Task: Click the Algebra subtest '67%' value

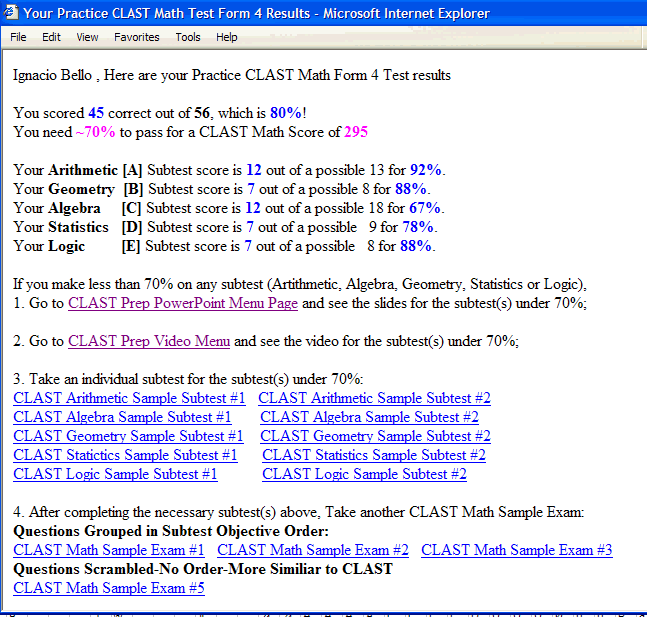Action: click(425, 208)
